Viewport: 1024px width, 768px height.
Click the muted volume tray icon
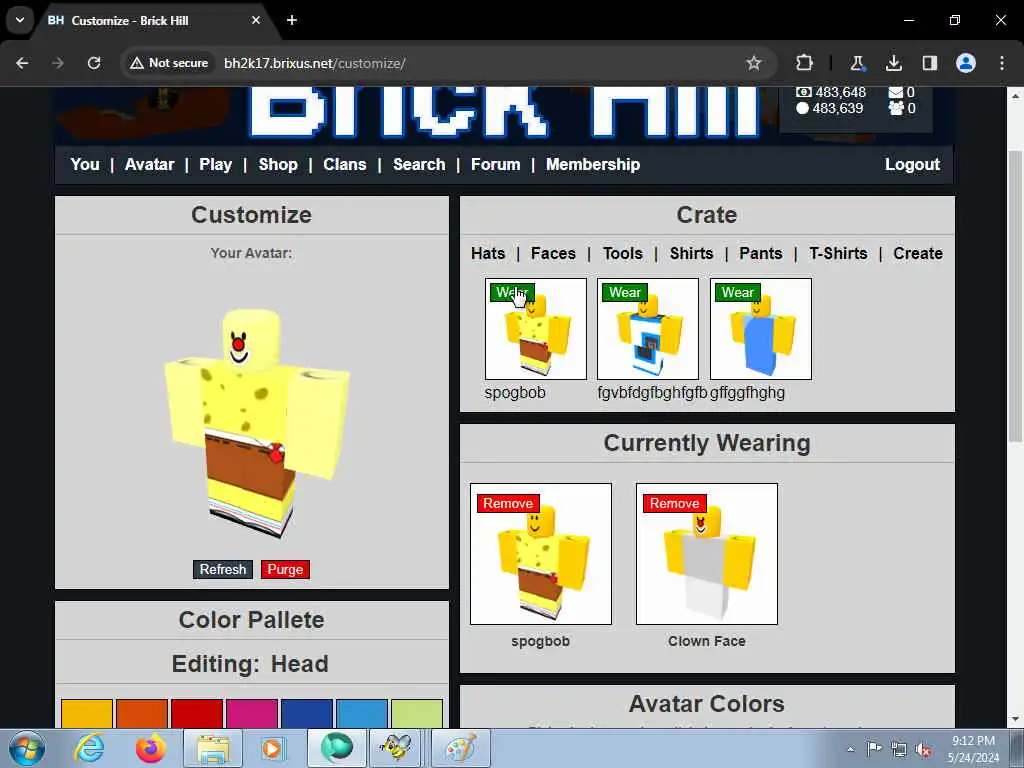[923, 750]
